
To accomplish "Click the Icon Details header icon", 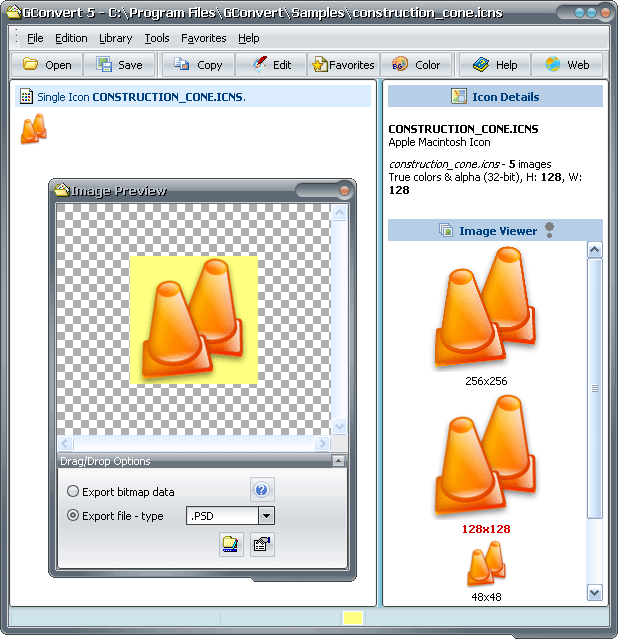I will click(x=459, y=96).
